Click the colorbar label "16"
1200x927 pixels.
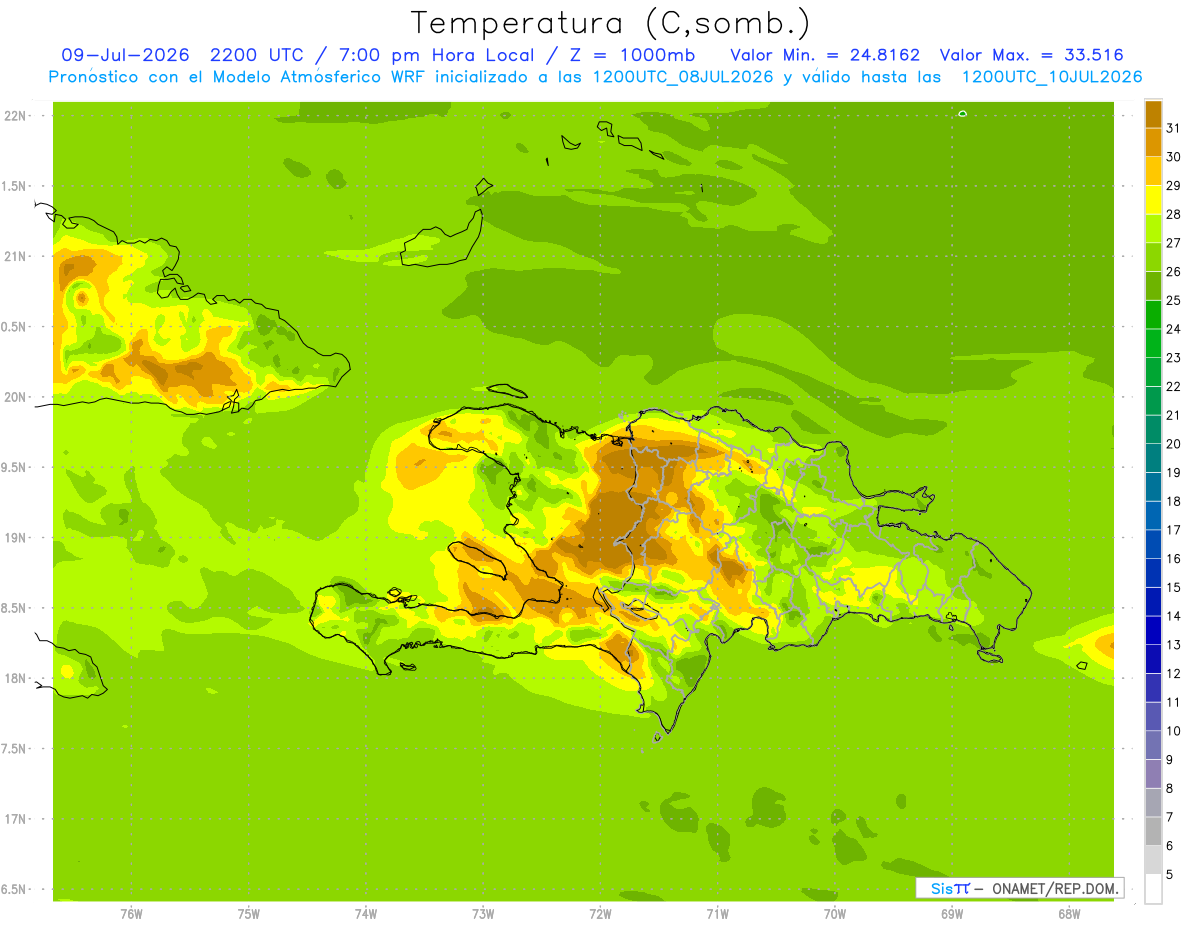[x=1174, y=558]
